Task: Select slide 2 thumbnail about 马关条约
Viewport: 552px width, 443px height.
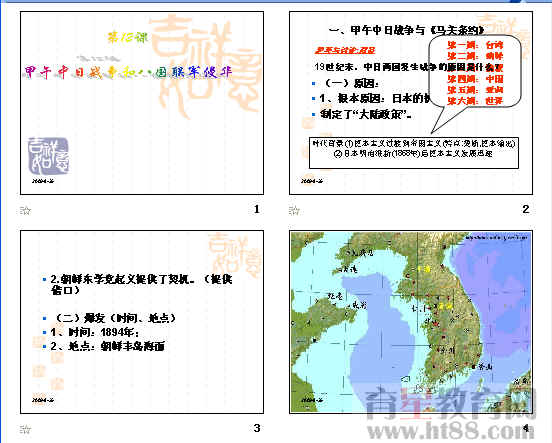Action: pyautogui.click(x=411, y=103)
